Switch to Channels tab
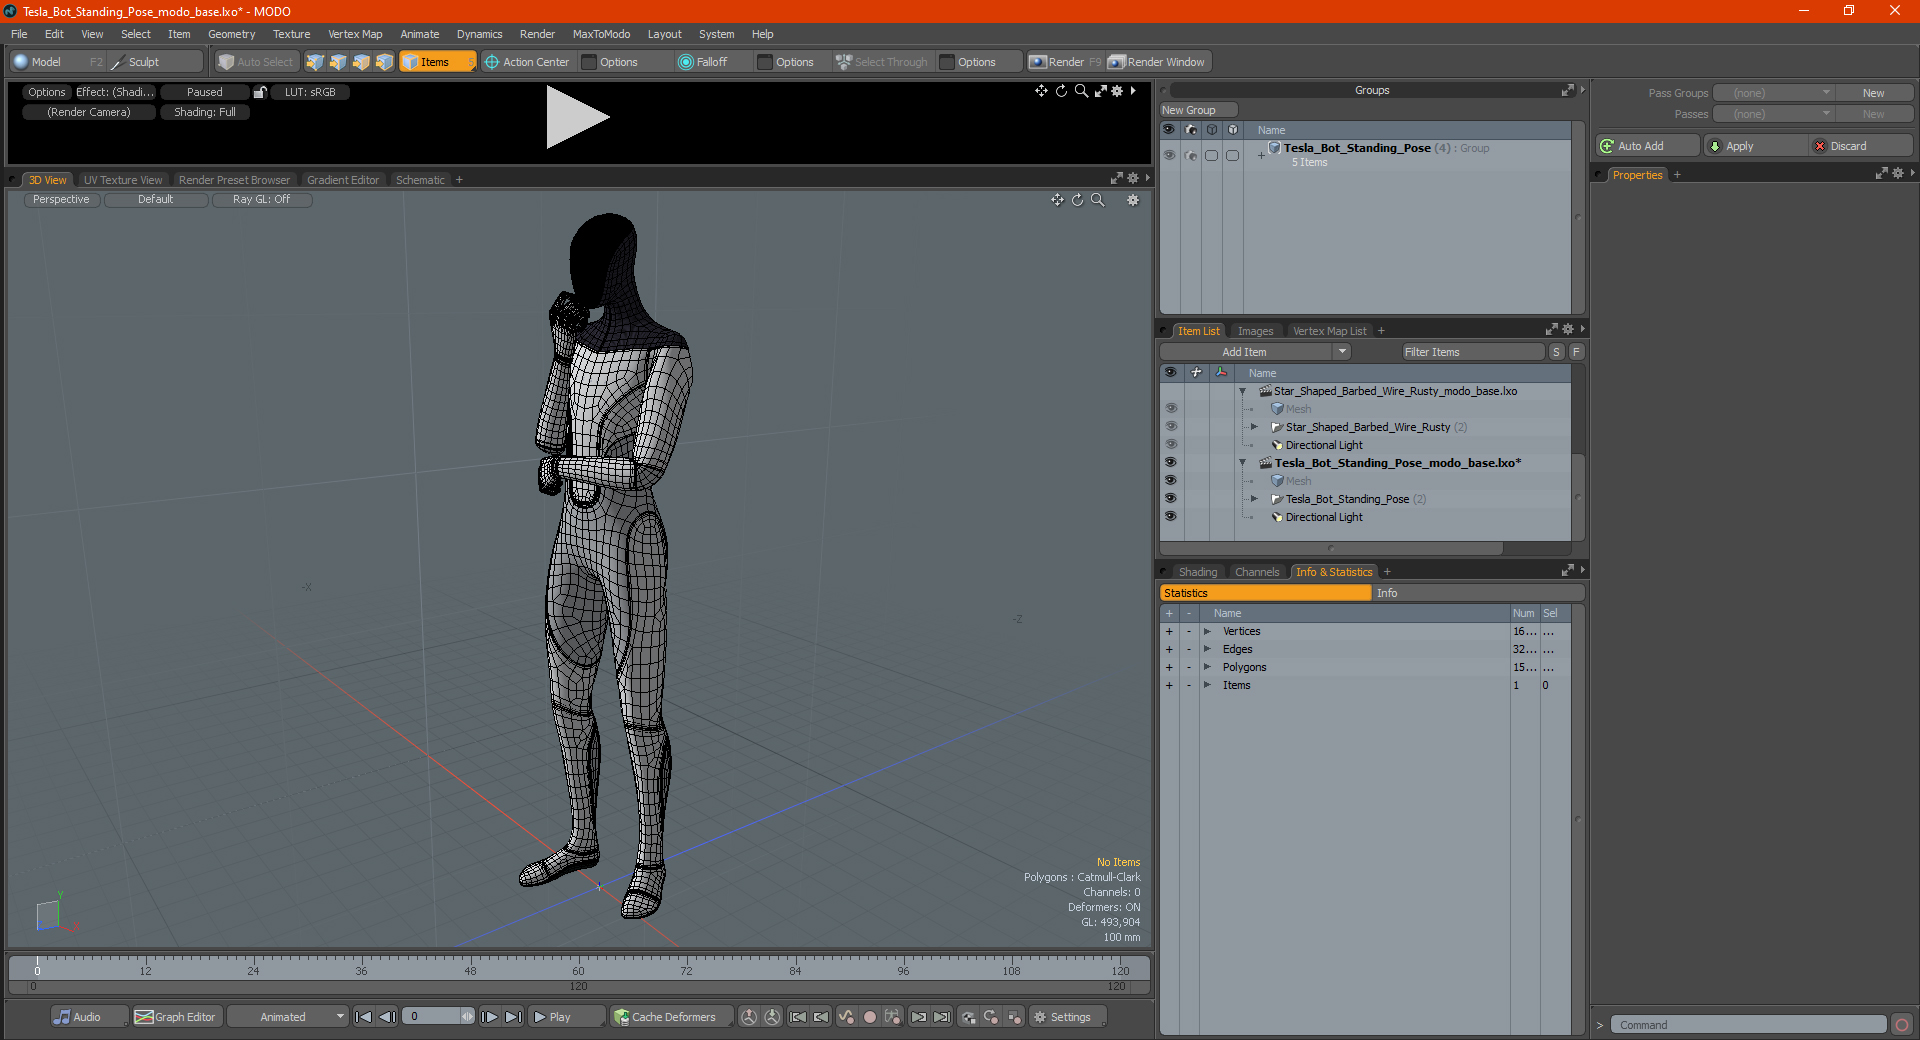 pos(1257,572)
